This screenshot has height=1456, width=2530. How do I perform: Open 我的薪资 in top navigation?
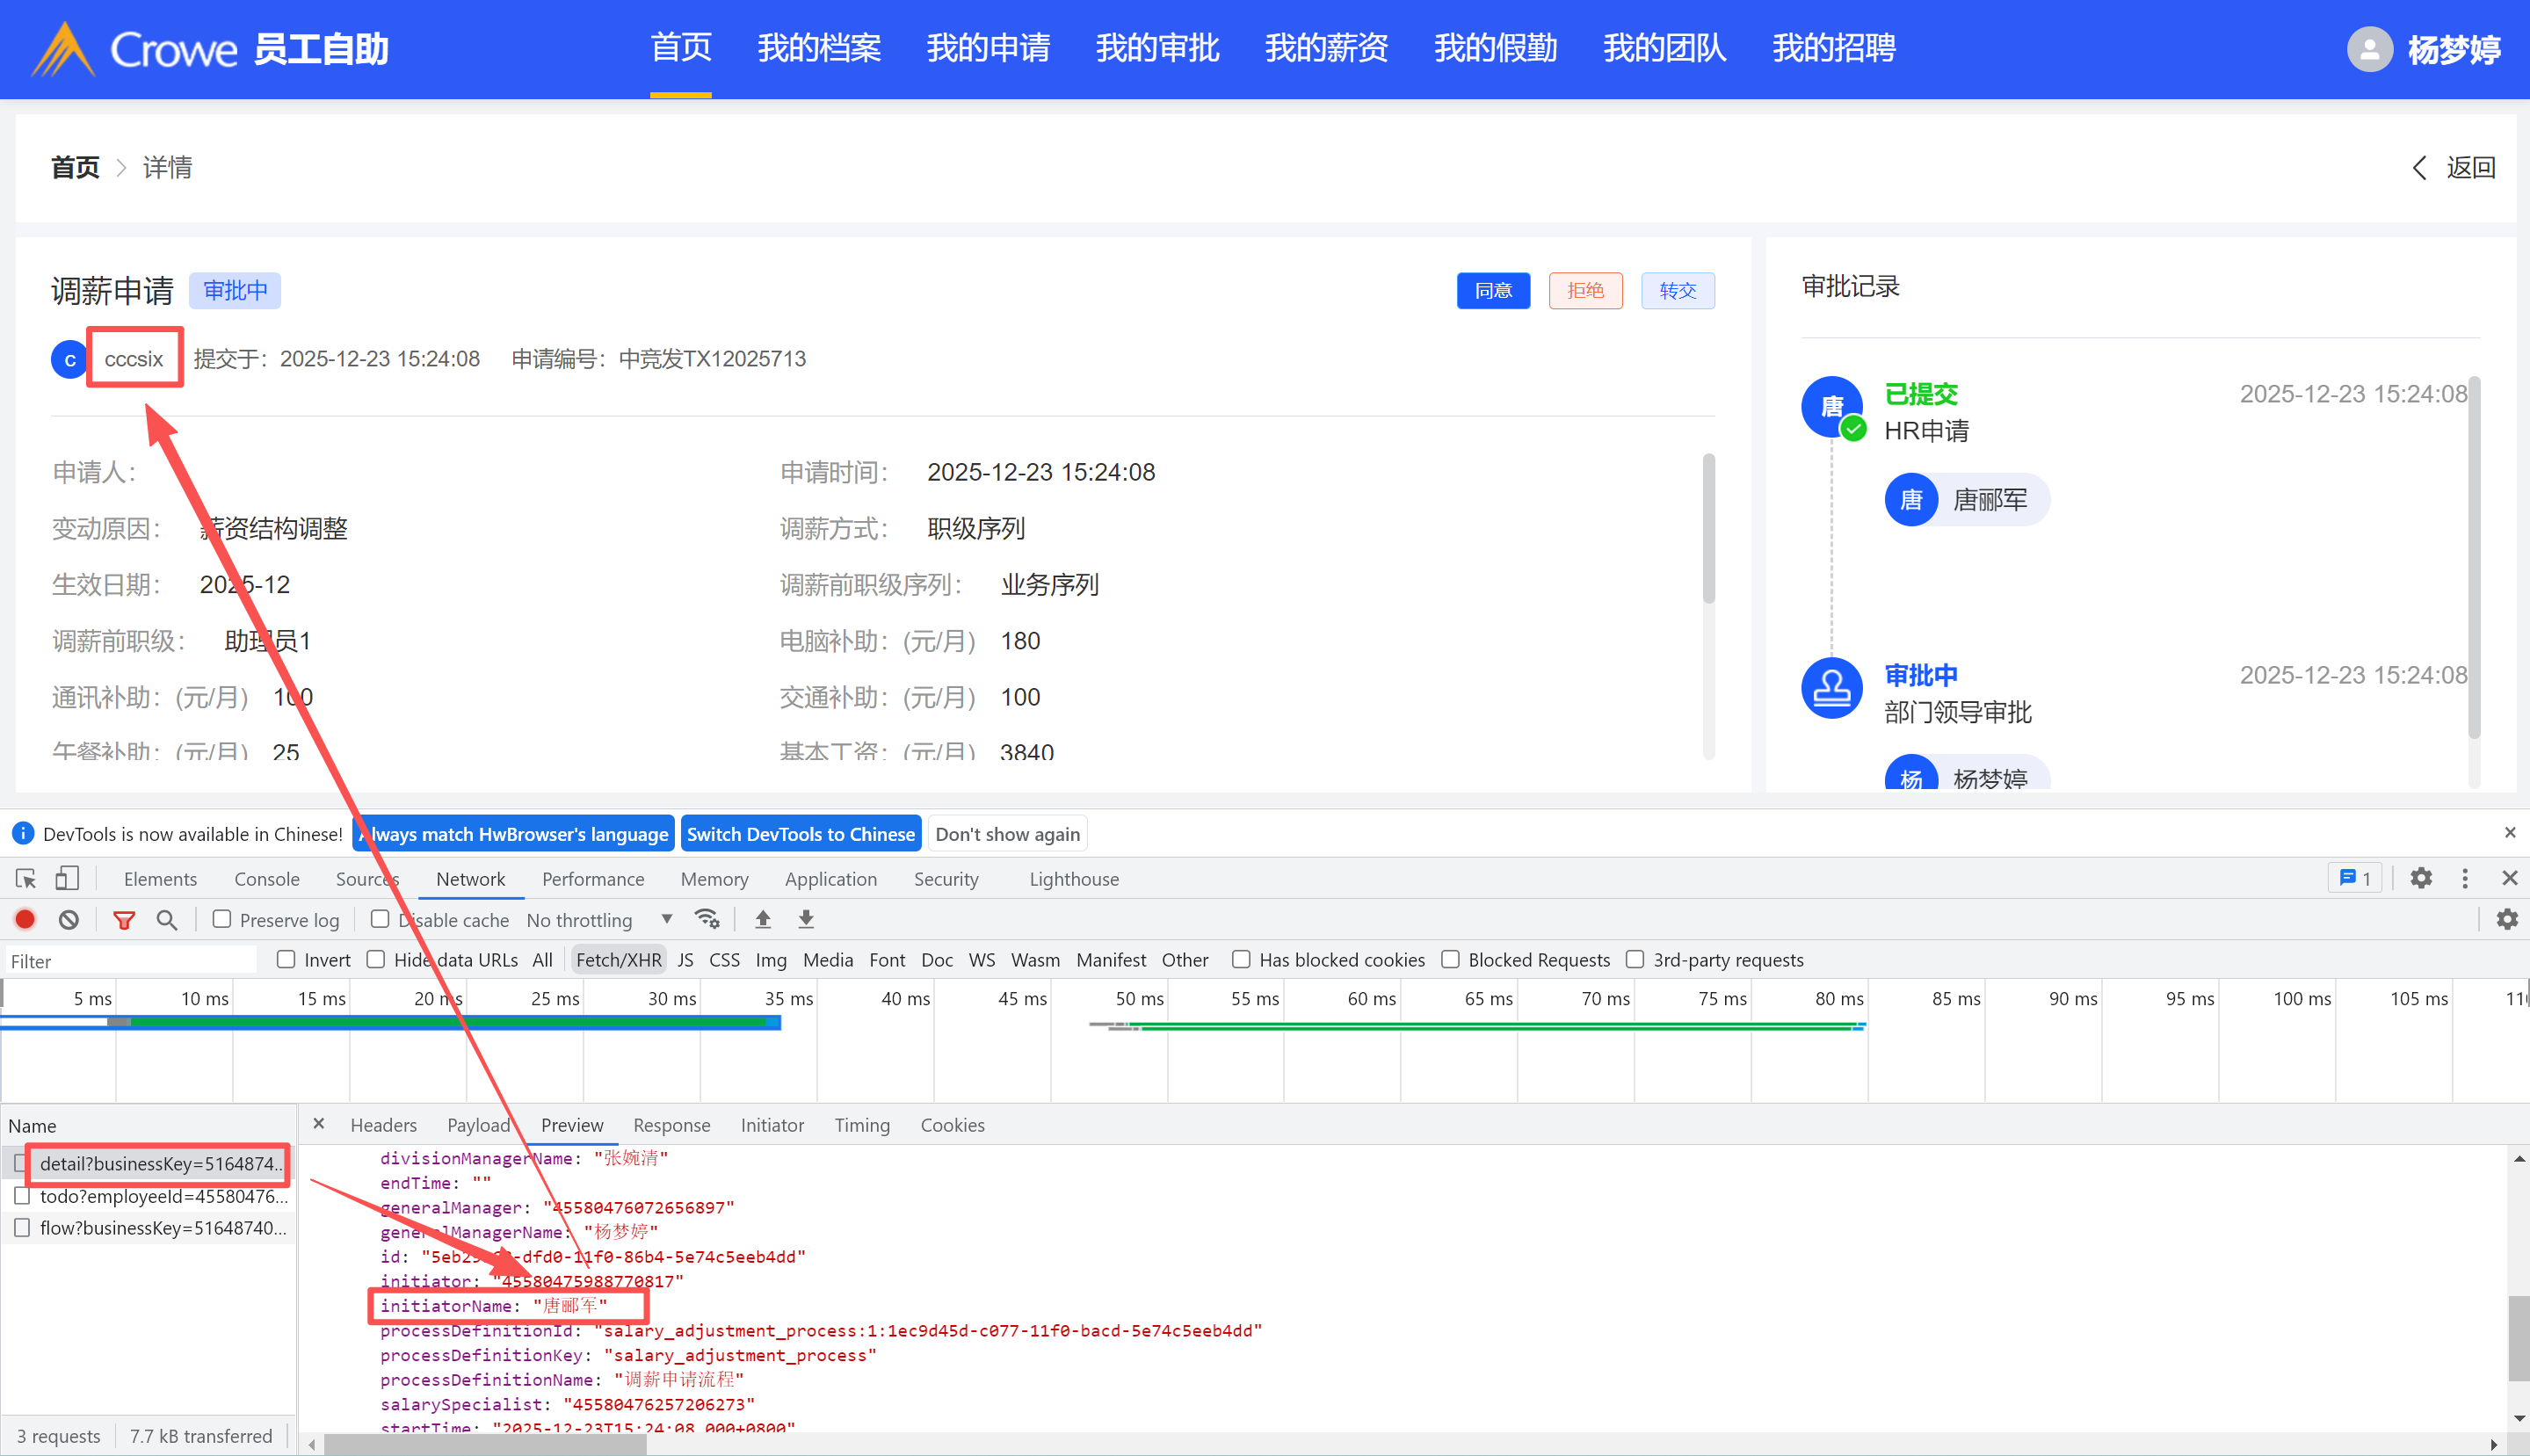click(1326, 48)
